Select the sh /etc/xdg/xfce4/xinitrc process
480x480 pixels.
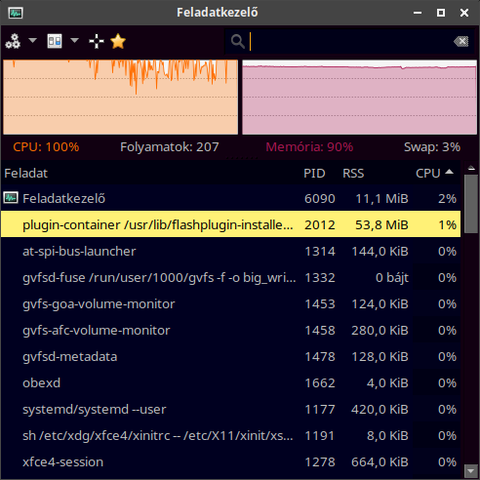click(231, 435)
